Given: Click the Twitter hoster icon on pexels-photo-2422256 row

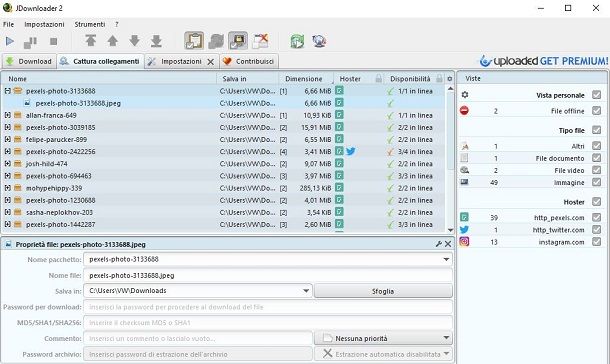Looking at the screenshot, I should [351, 151].
